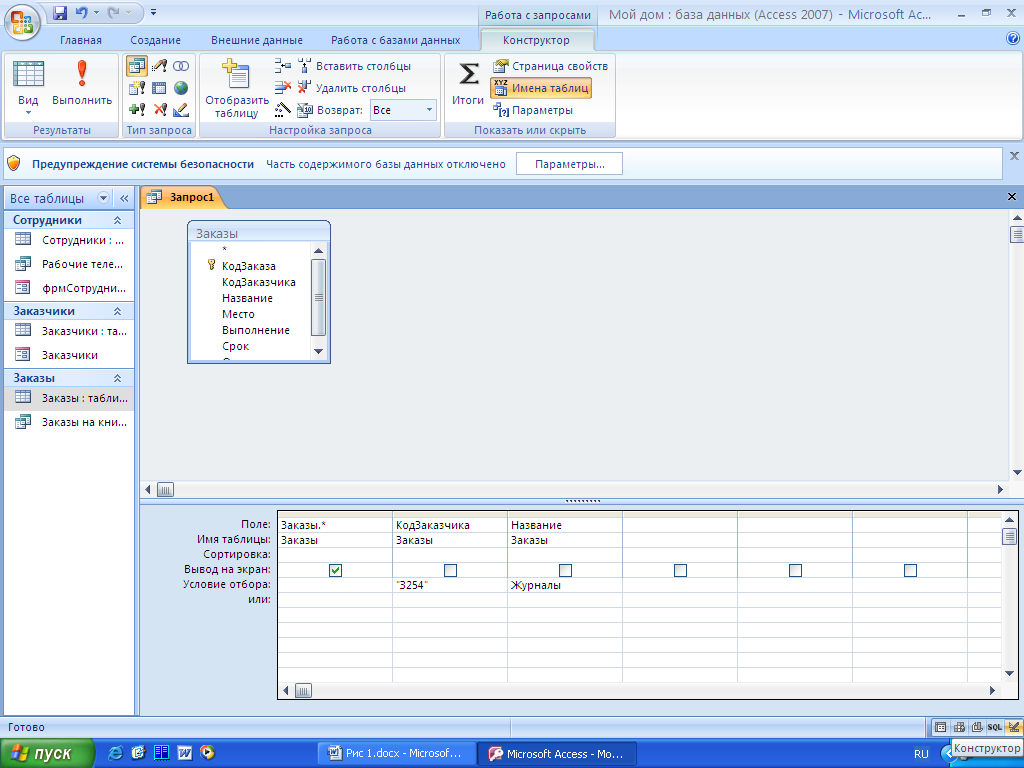Collapse the navigation pane with double chevron
1024x768 pixels.
coord(124,198)
